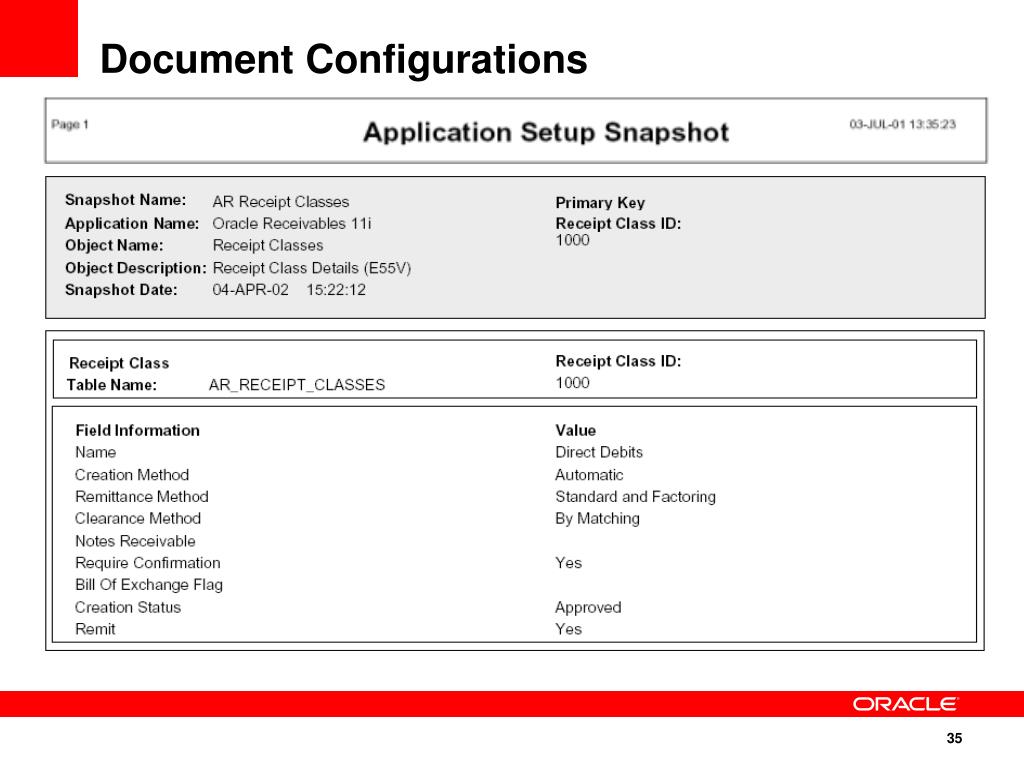Click the 'Remit' field label

click(x=95, y=630)
